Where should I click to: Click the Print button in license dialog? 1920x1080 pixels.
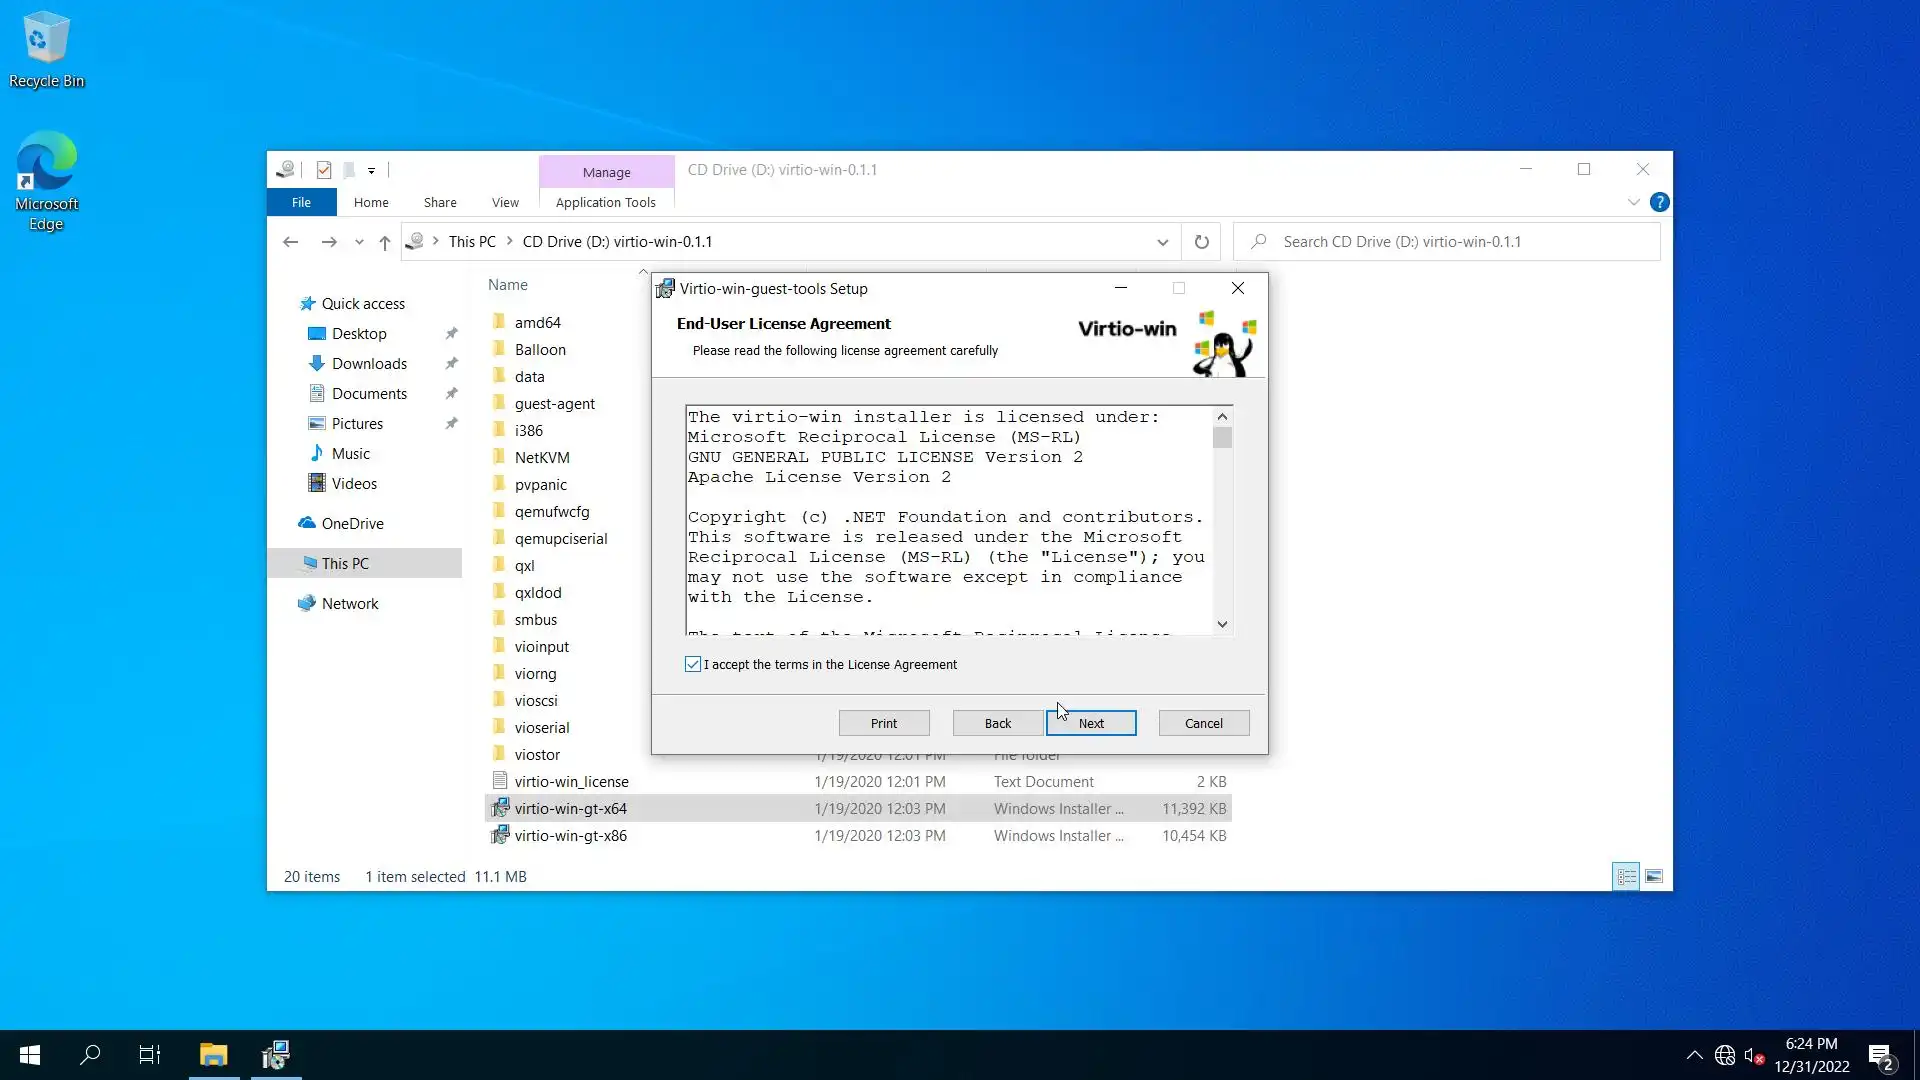point(884,723)
